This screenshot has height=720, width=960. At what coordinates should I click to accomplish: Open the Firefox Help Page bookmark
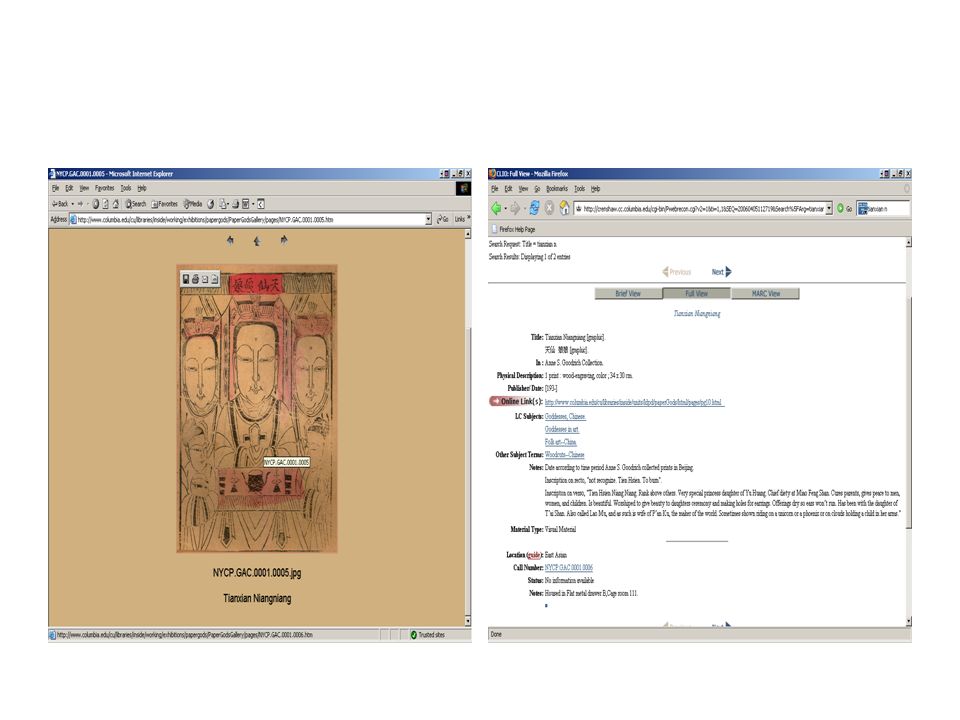513,229
